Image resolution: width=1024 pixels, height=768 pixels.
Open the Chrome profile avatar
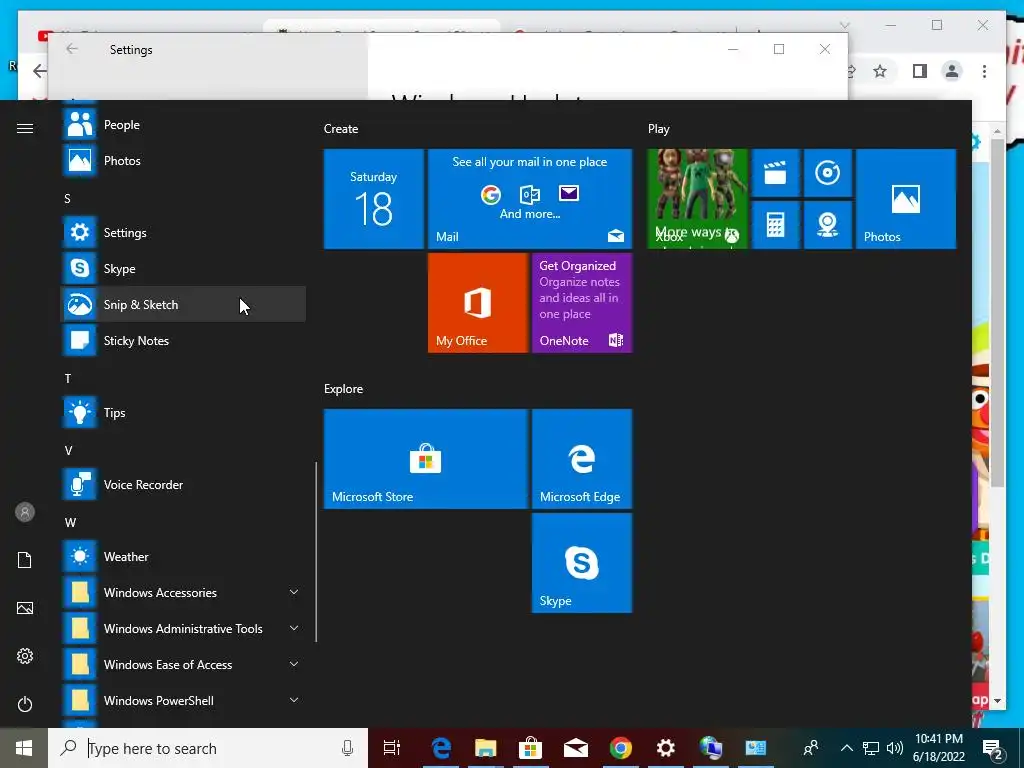952,71
